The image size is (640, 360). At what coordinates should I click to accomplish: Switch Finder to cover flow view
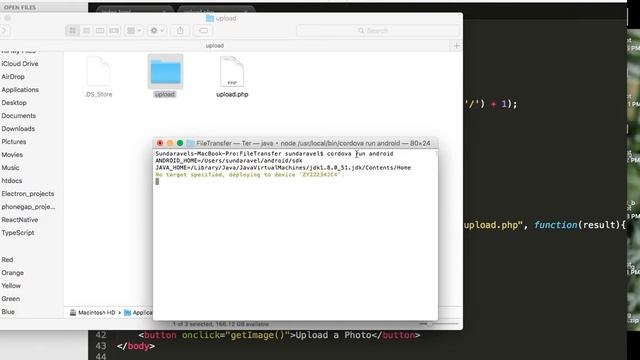[x=114, y=31]
